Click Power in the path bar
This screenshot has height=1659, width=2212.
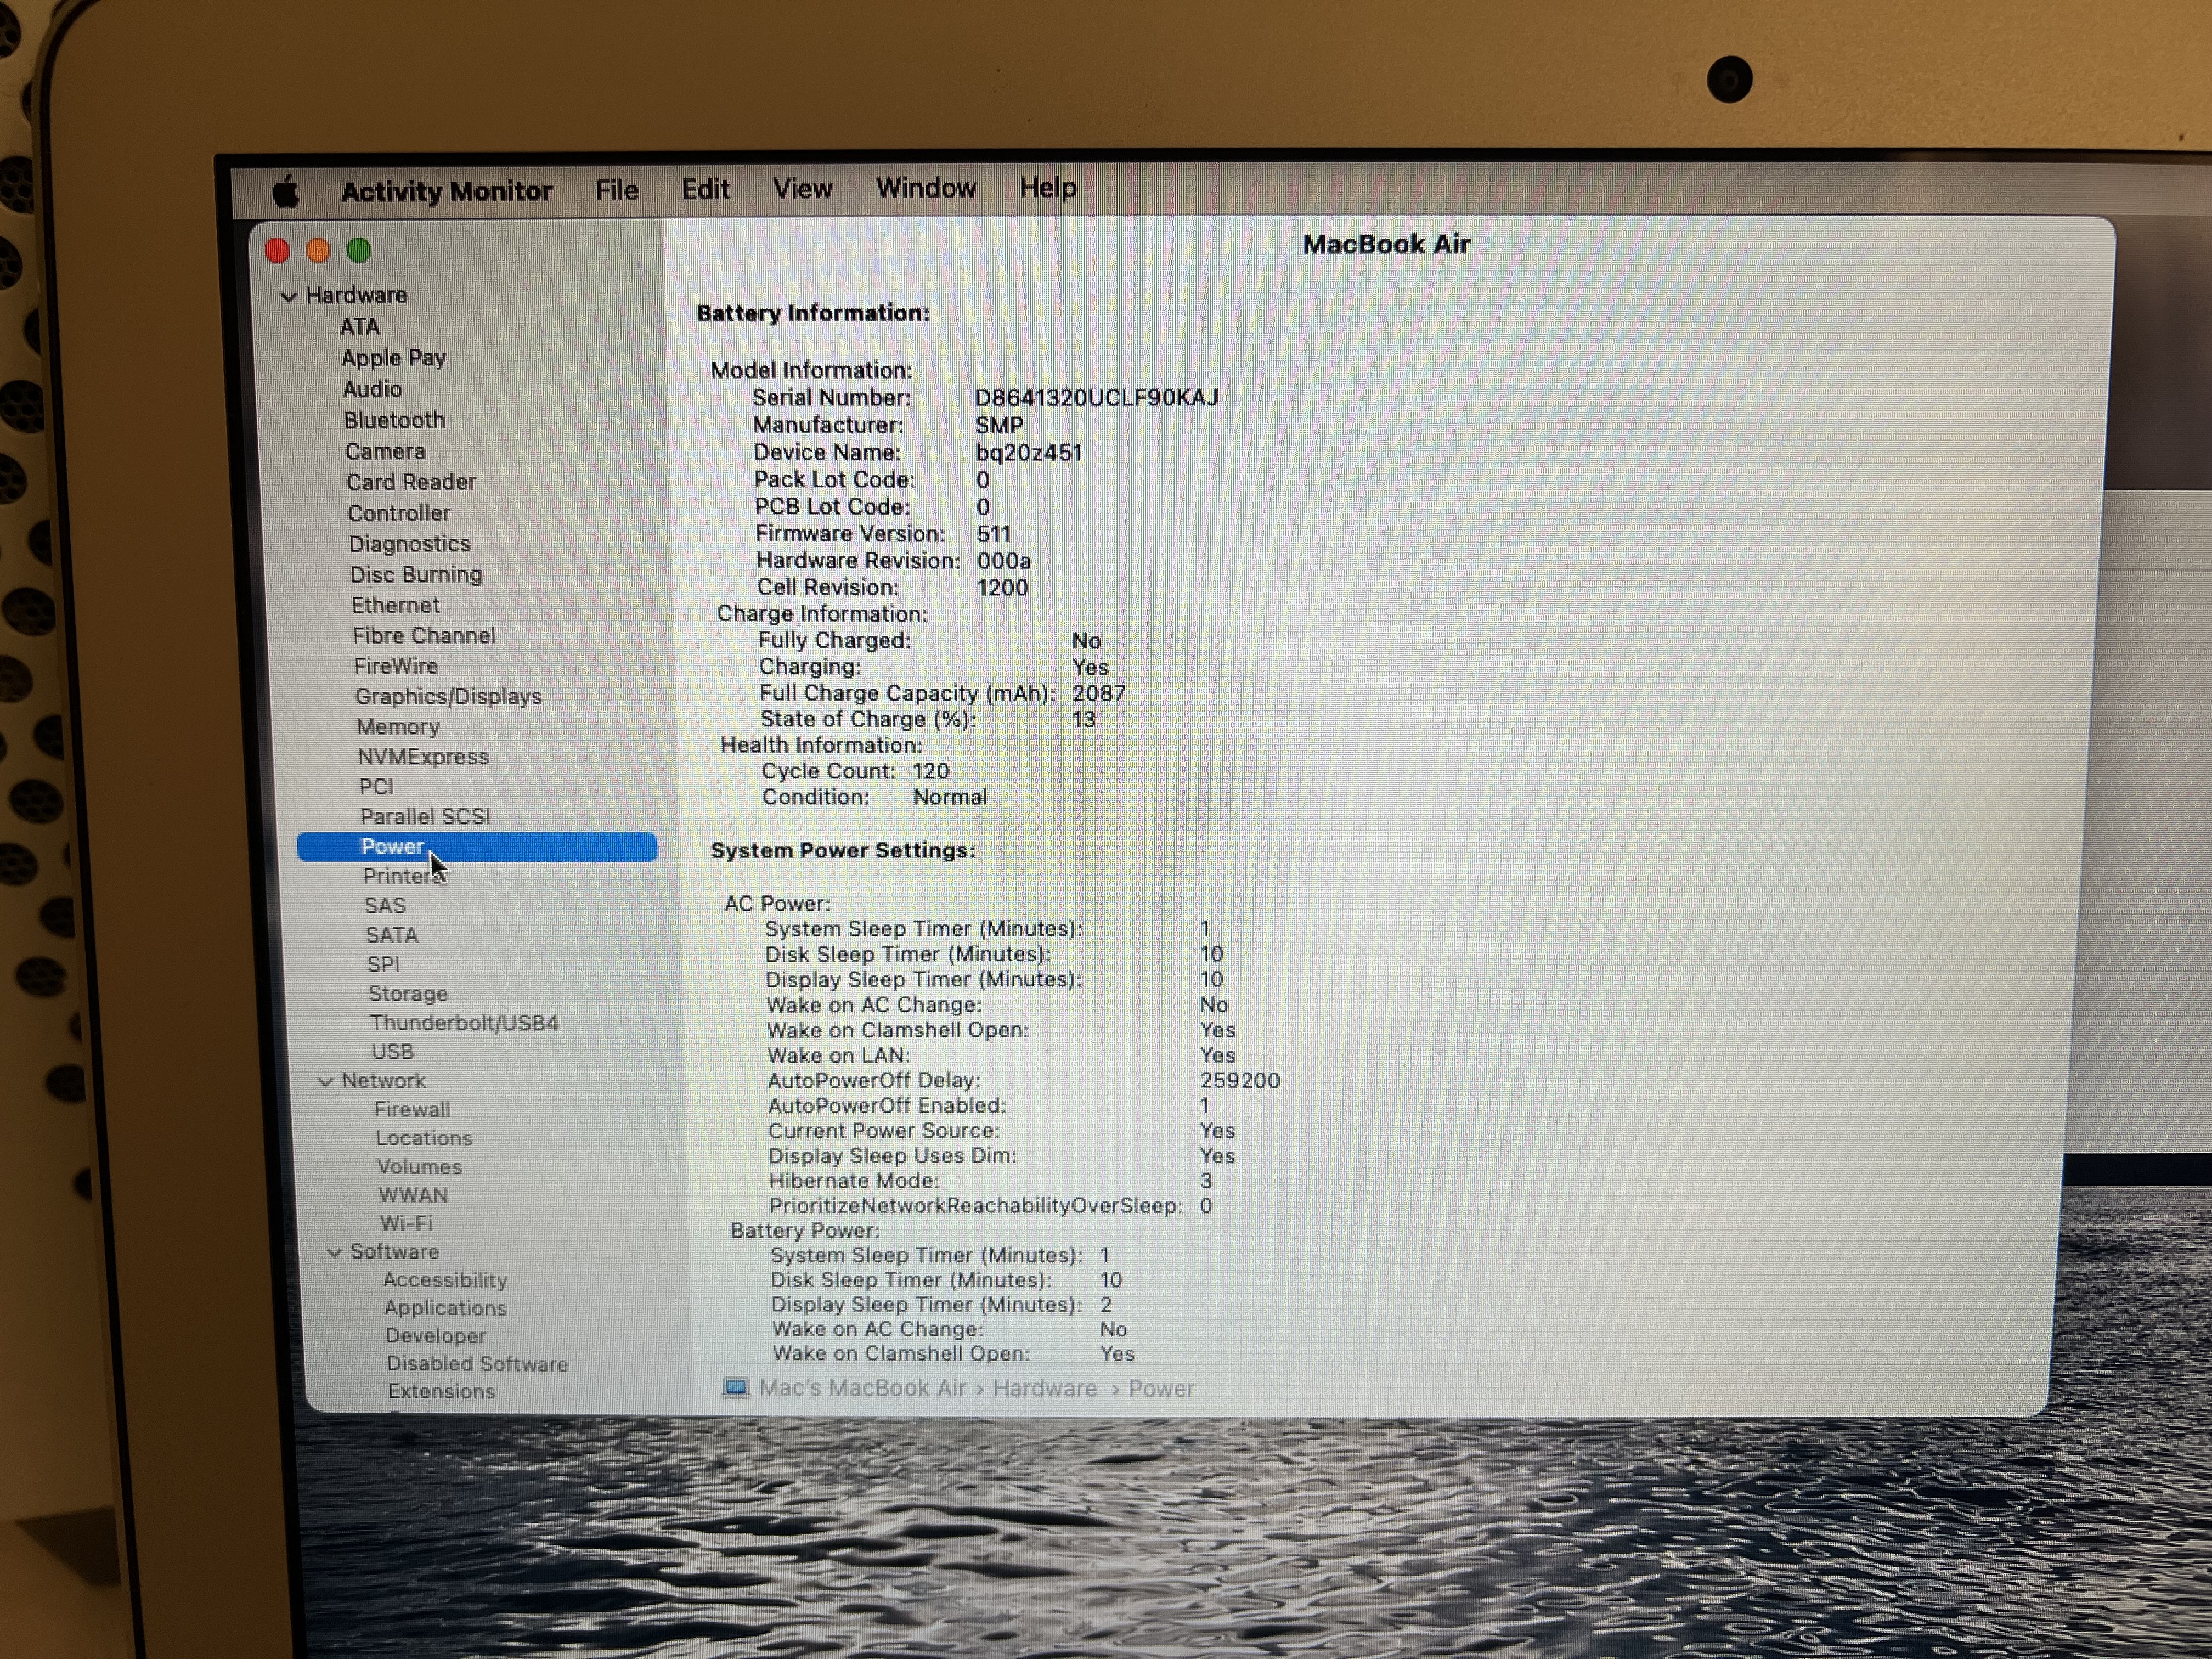coord(1161,1389)
